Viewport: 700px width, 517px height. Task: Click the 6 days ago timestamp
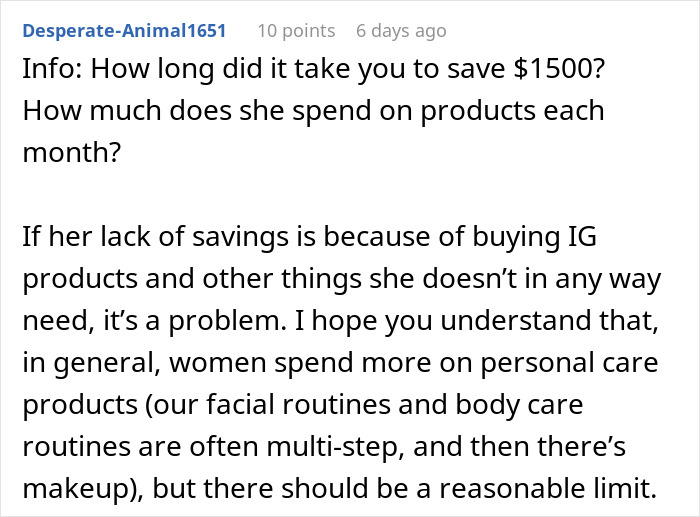click(401, 31)
